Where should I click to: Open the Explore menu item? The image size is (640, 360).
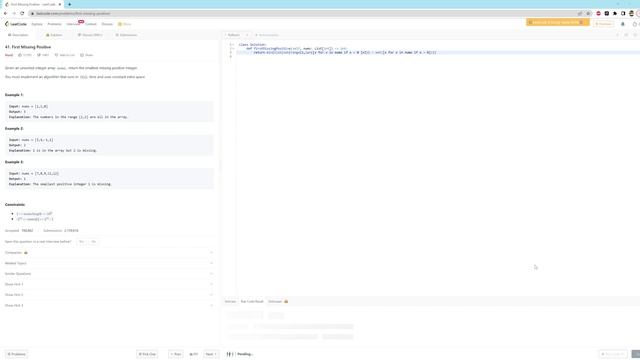[37, 24]
